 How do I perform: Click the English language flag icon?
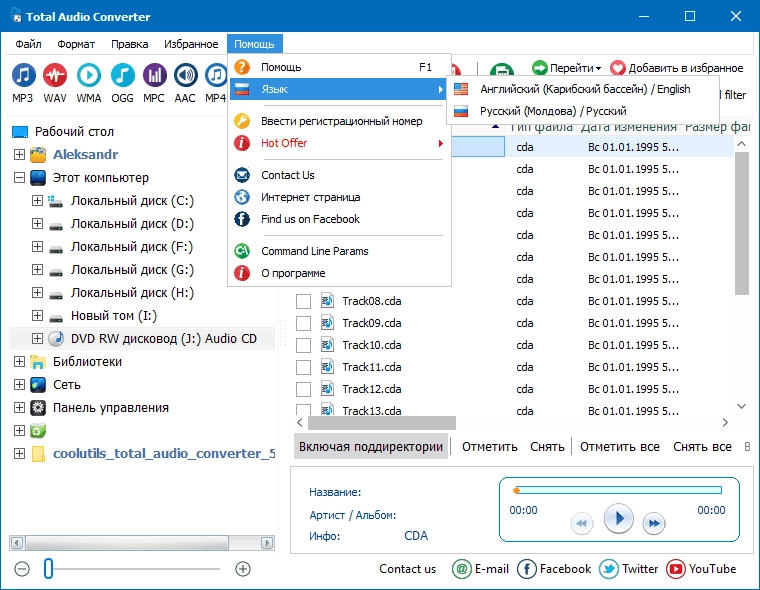pyautogui.click(x=461, y=89)
